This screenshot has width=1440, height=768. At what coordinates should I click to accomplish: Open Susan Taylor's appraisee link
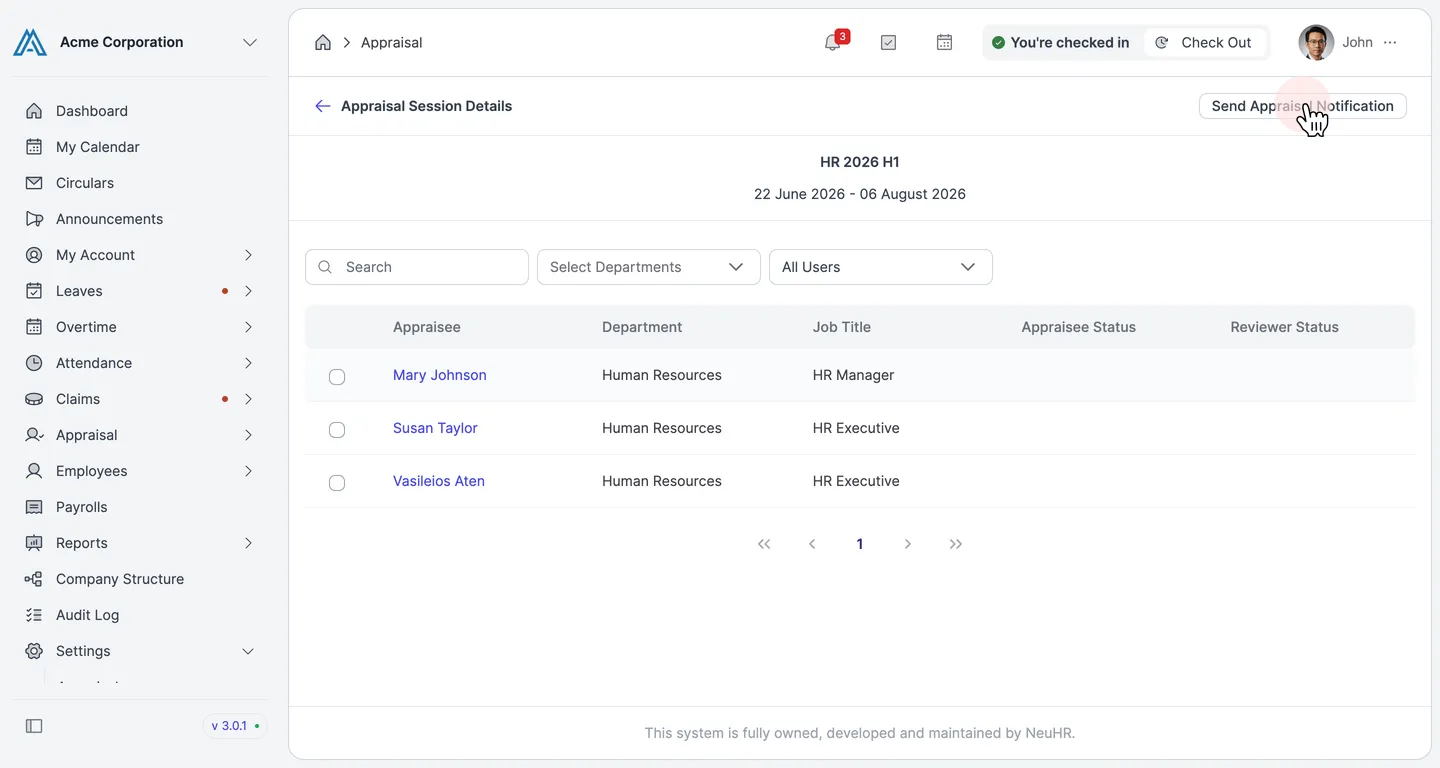click(435, 428)
